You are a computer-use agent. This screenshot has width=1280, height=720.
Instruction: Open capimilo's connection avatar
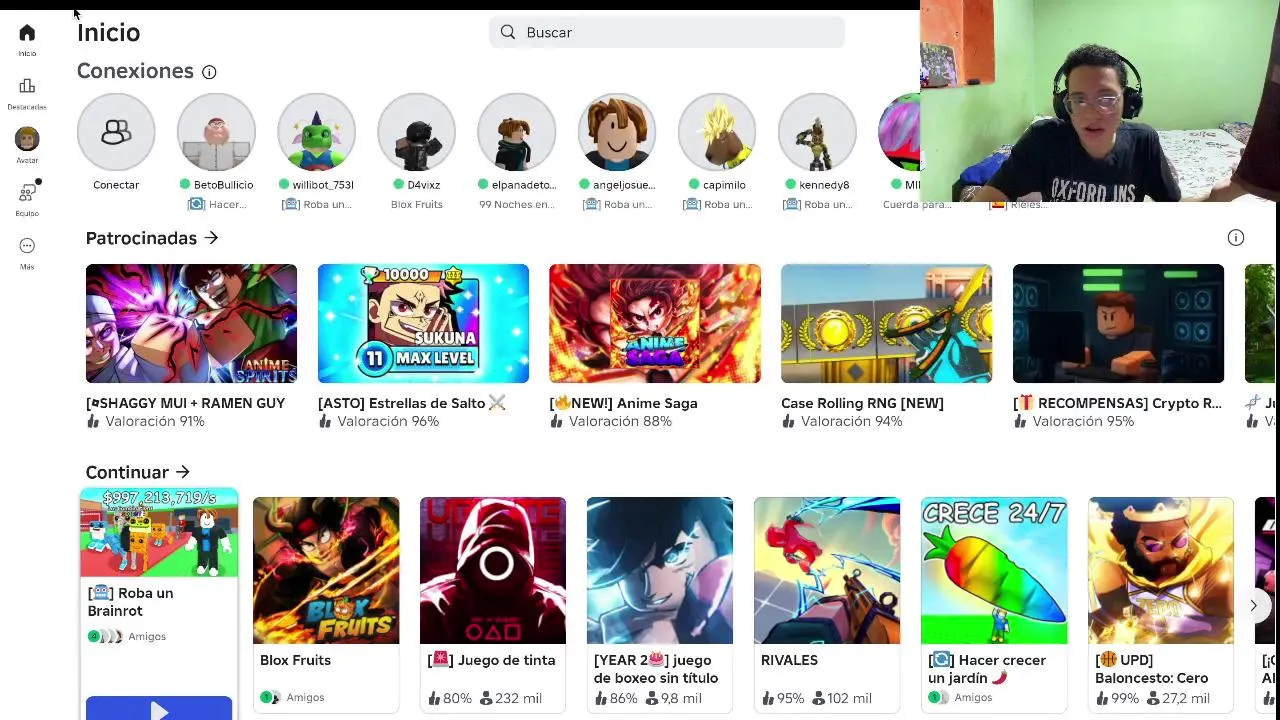[717, 132]
